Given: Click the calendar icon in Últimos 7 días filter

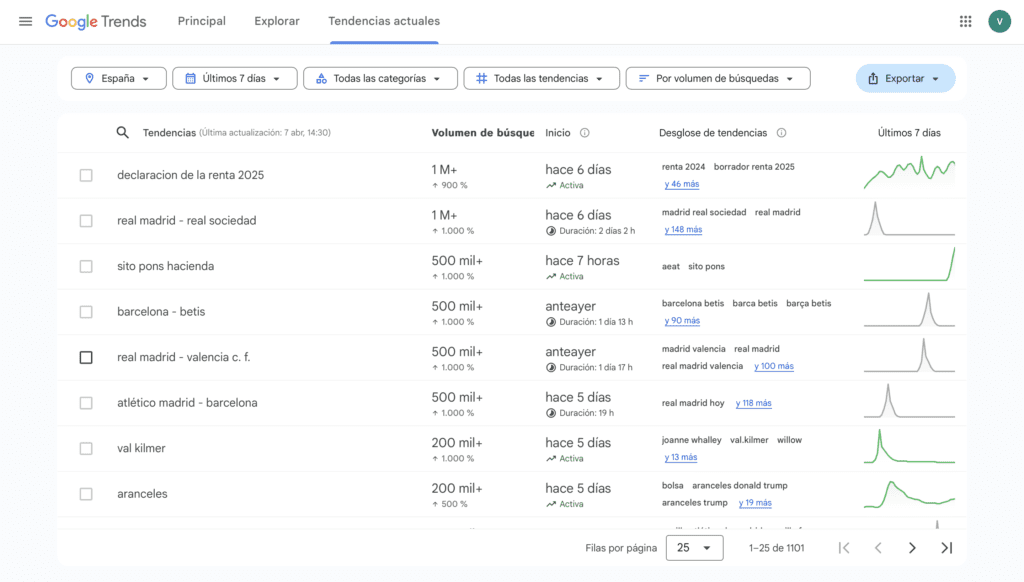Looking at the screenshot, I should (x=190, y=78).
